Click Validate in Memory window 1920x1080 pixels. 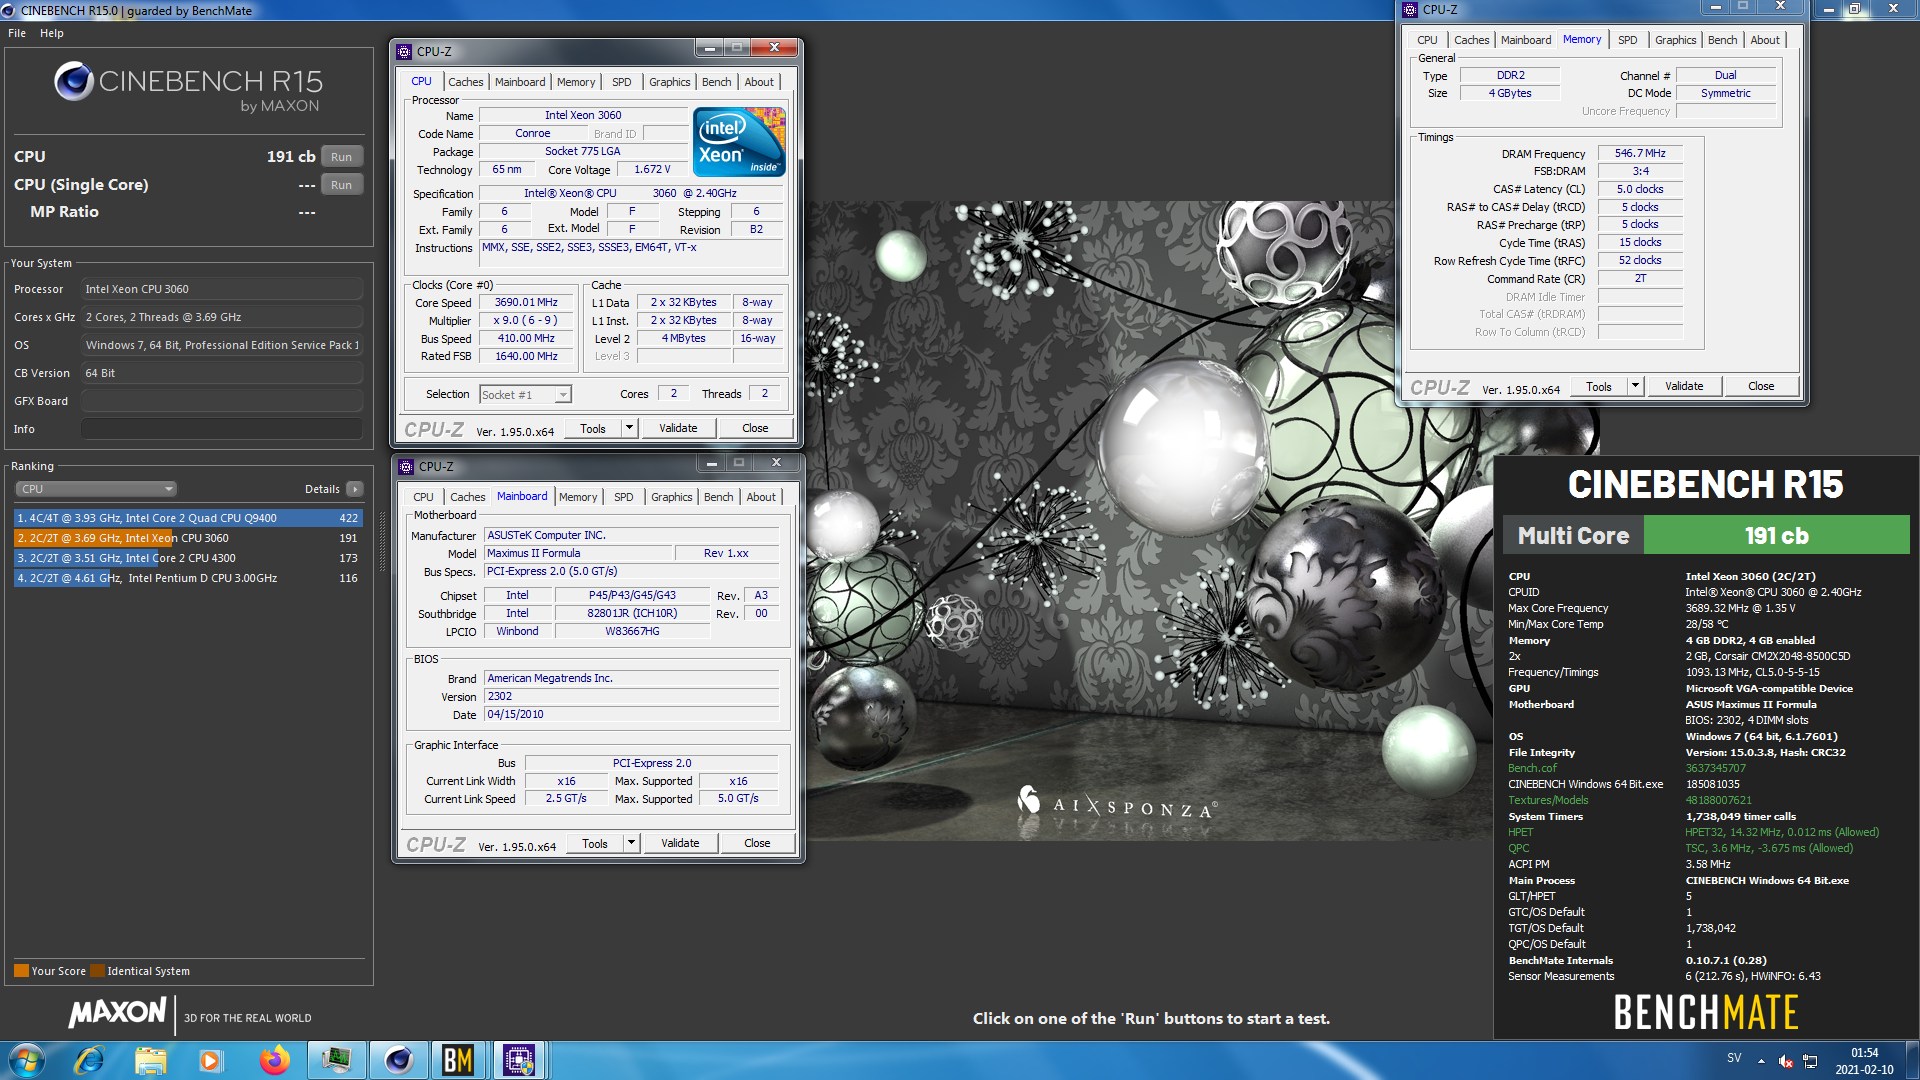[1684, 386]
